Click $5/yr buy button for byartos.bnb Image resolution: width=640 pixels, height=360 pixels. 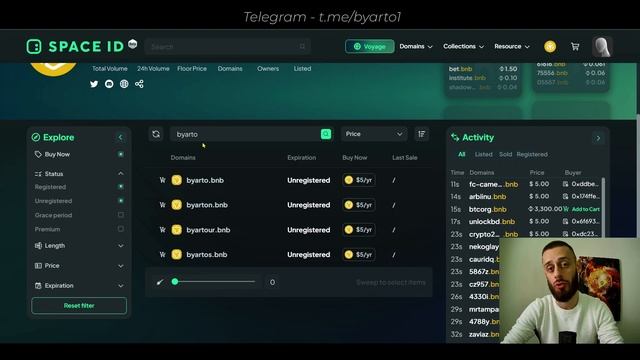coord(359,255)
